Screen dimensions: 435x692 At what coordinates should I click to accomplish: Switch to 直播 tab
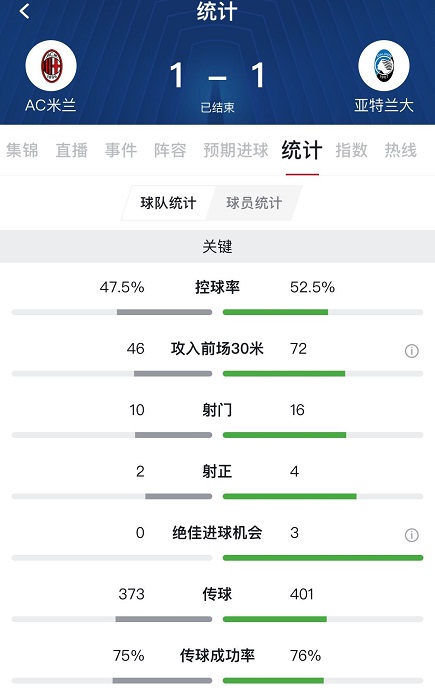[x=71, y=150]
